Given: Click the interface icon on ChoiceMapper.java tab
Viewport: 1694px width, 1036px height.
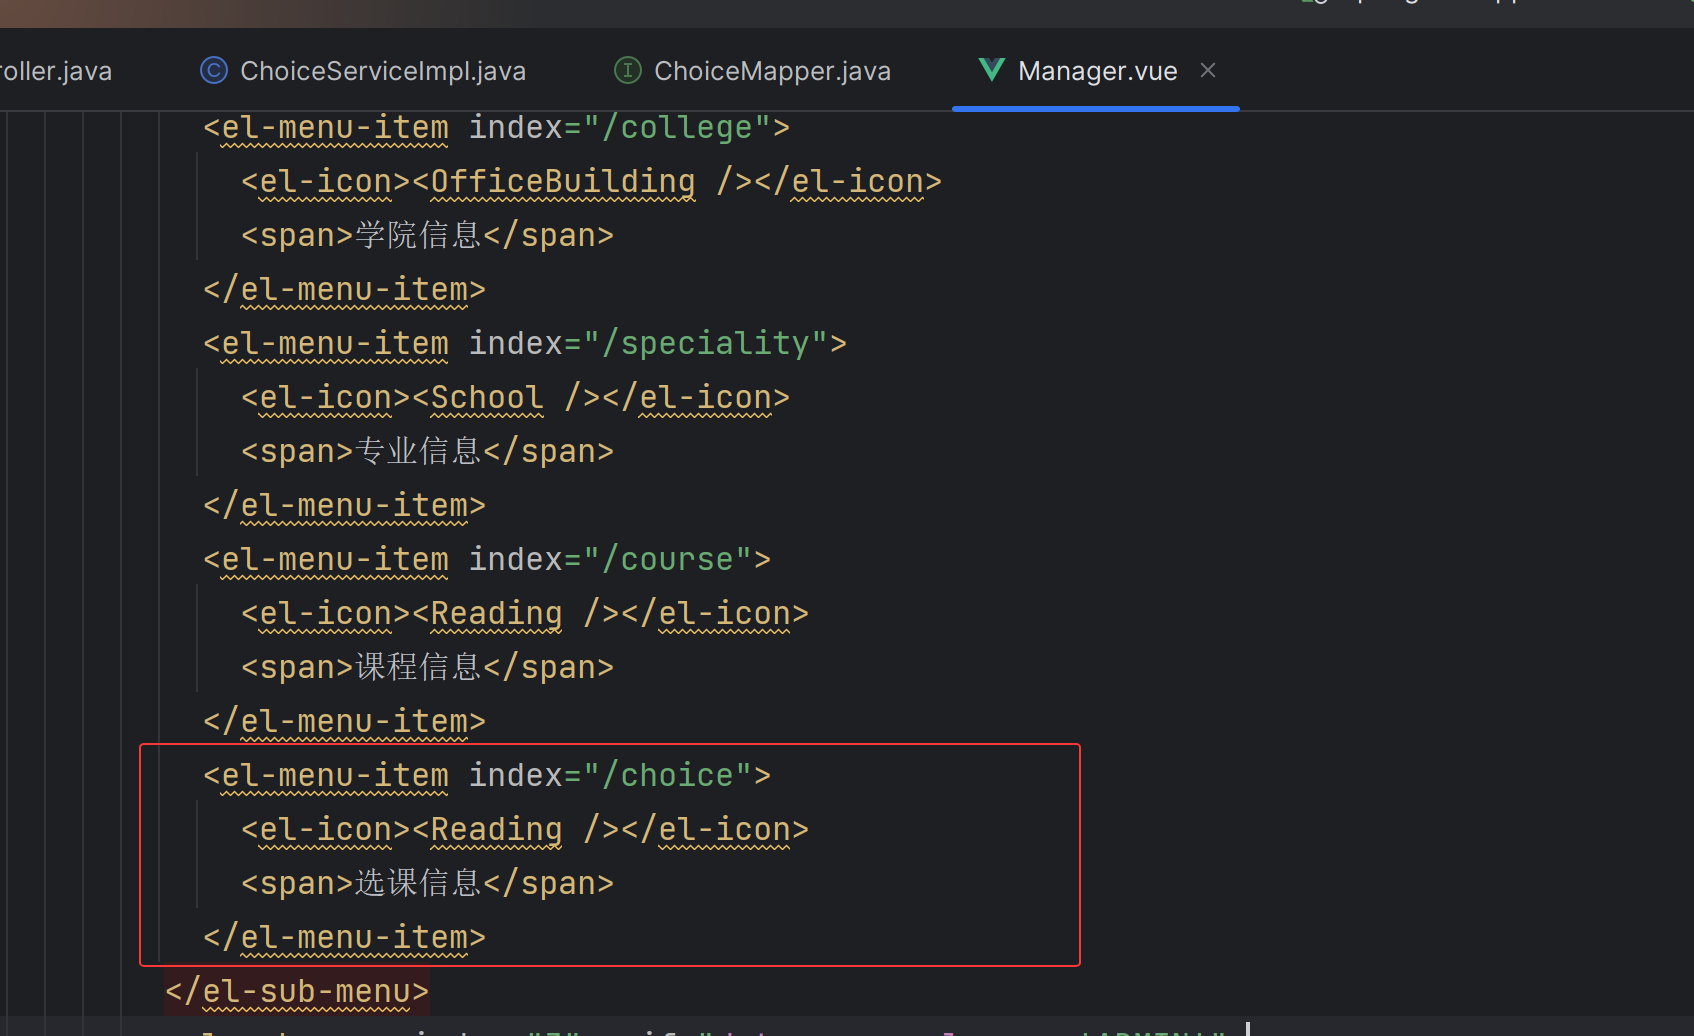Looking at the screenshot, I should coord(627,70).
